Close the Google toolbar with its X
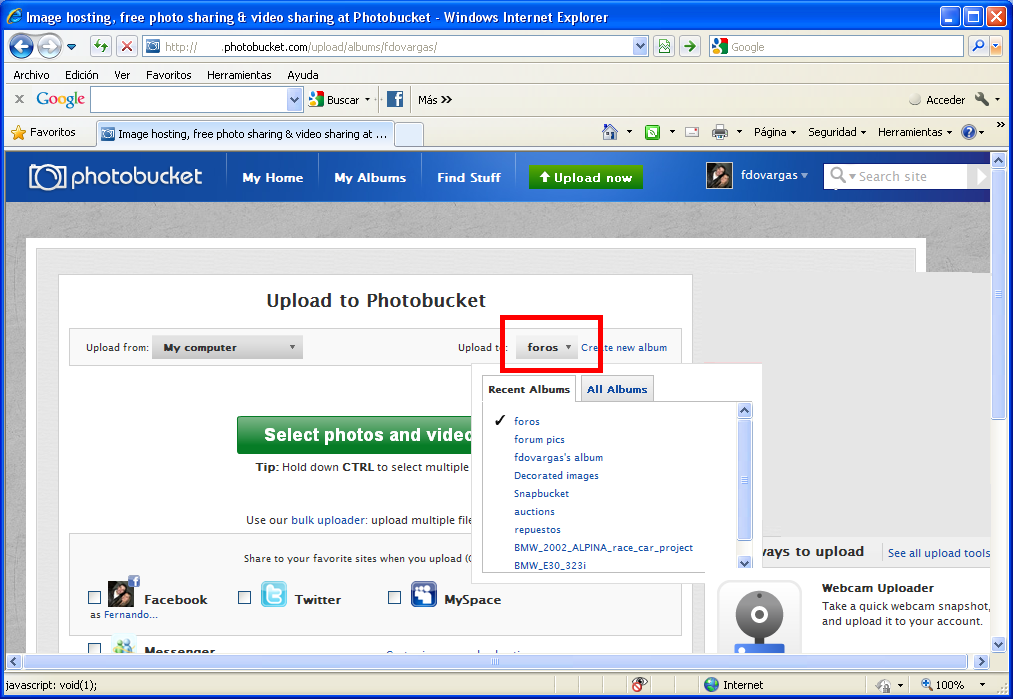The height and width of the screenshot is (699, 1013). (x=19, y=99)
